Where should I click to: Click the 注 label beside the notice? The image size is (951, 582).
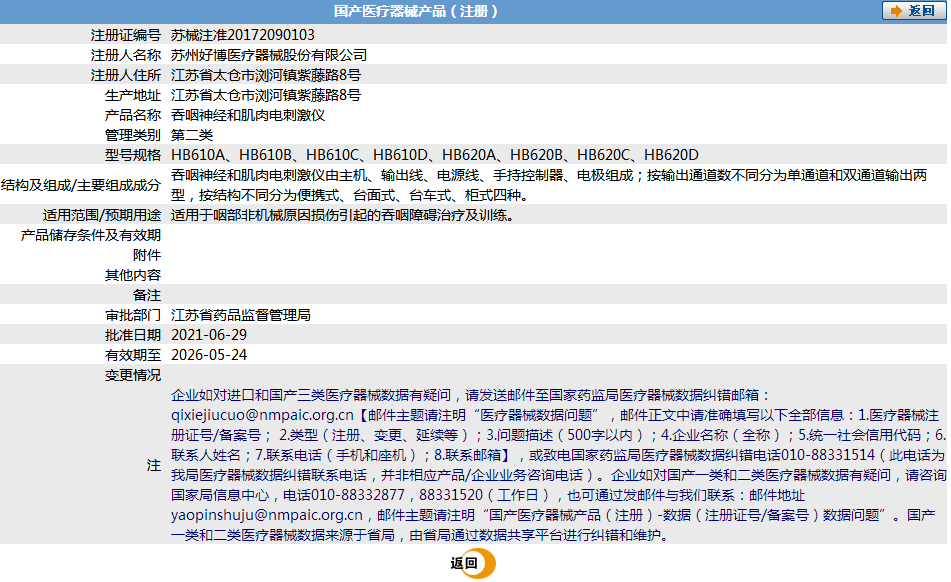pos(154,466)
